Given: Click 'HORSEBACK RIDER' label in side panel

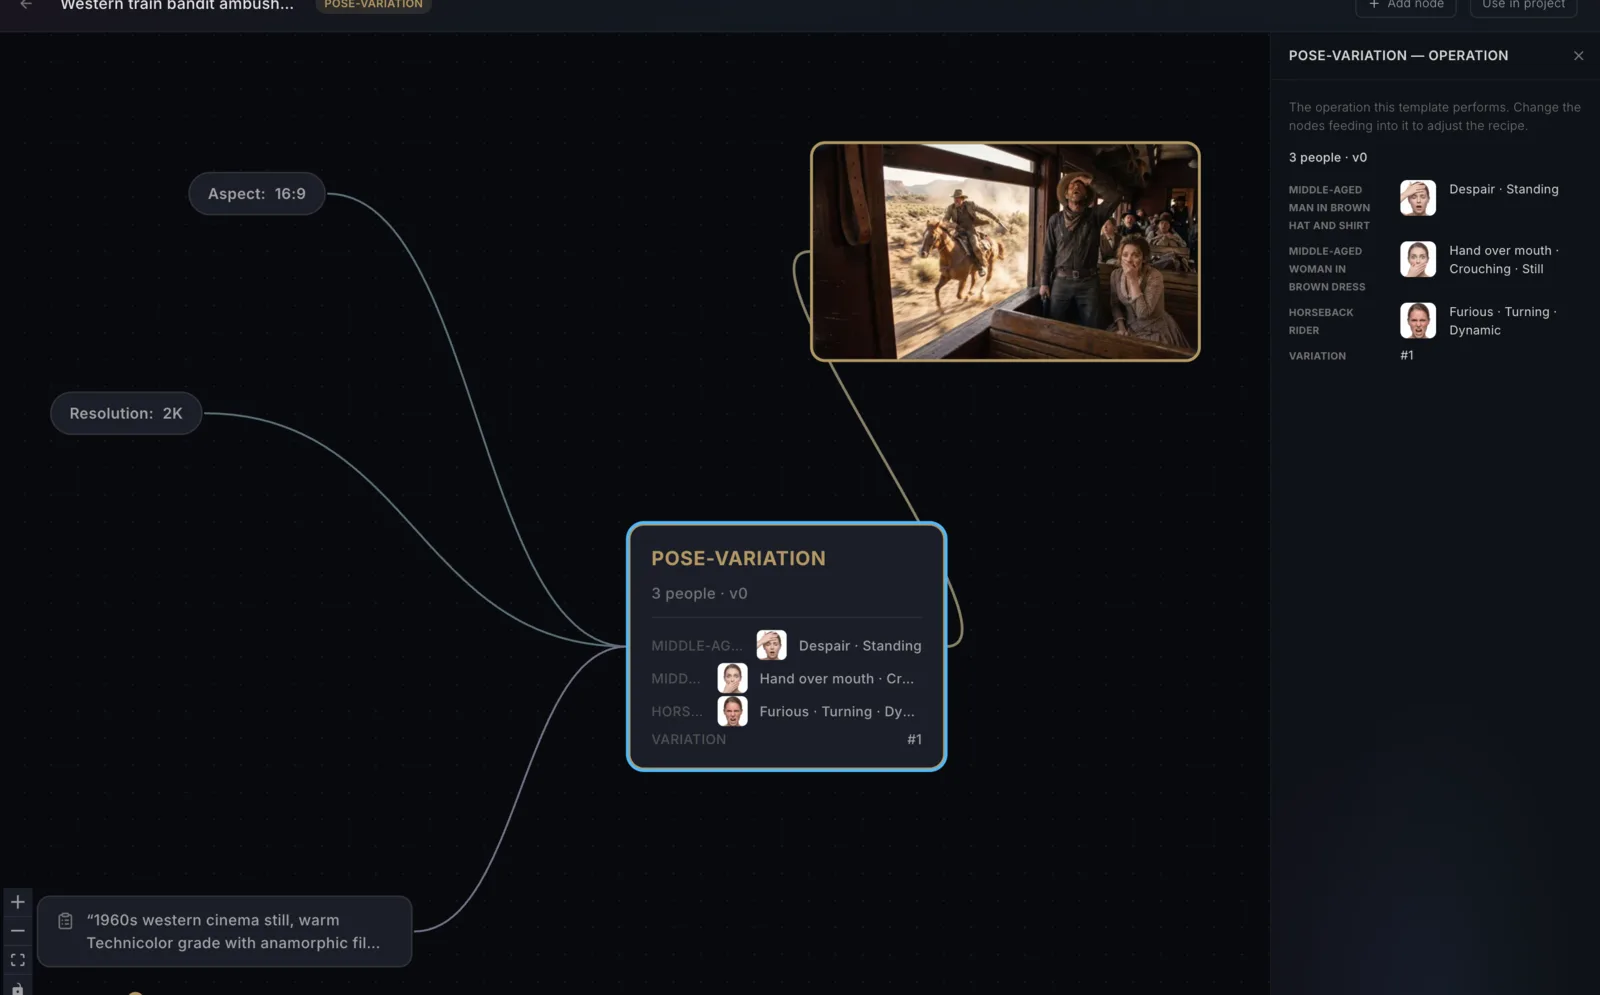Looking at the screenshot, I should (1320, 321).
